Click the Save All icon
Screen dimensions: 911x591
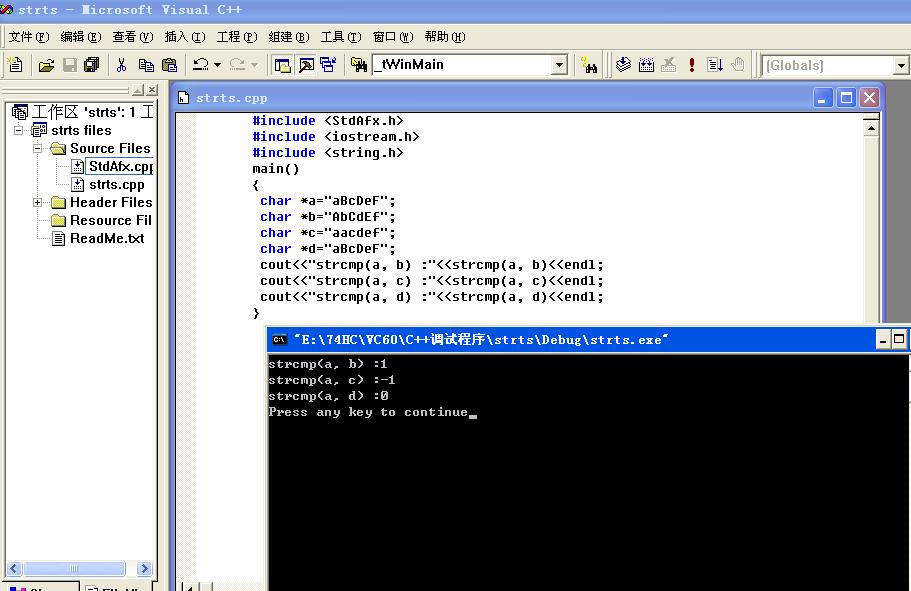pyautogui.click(x=91, y=65)
